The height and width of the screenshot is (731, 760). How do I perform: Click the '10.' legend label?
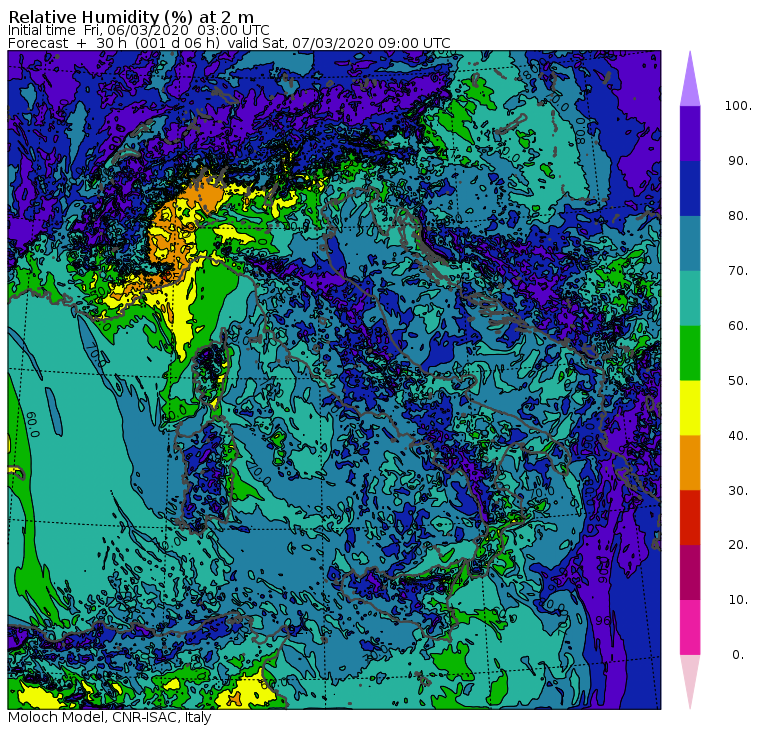click(x=738, y=600)
